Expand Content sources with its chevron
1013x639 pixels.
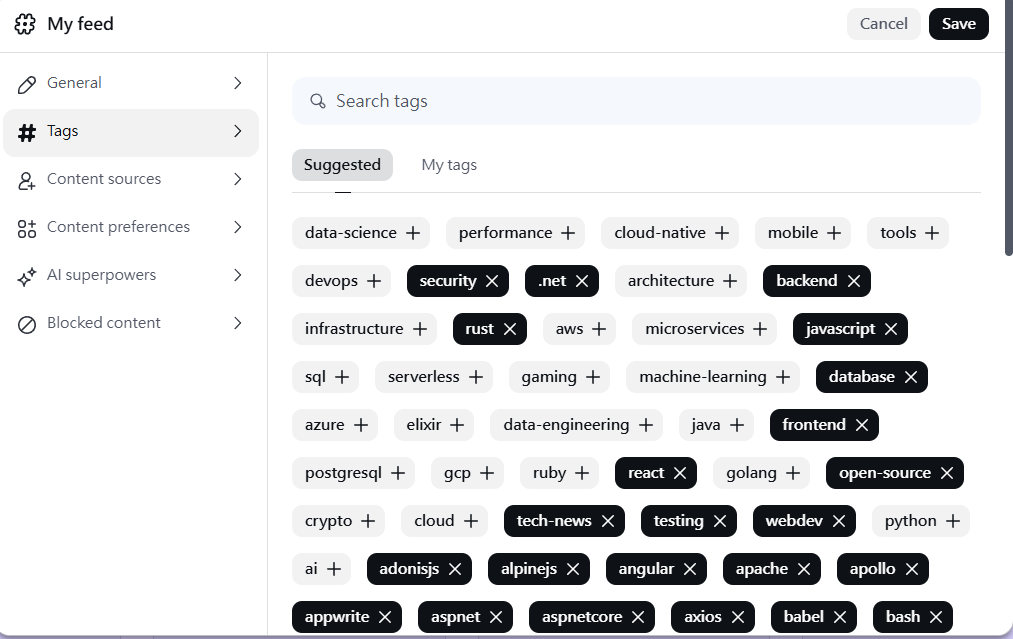click(238, 179)
